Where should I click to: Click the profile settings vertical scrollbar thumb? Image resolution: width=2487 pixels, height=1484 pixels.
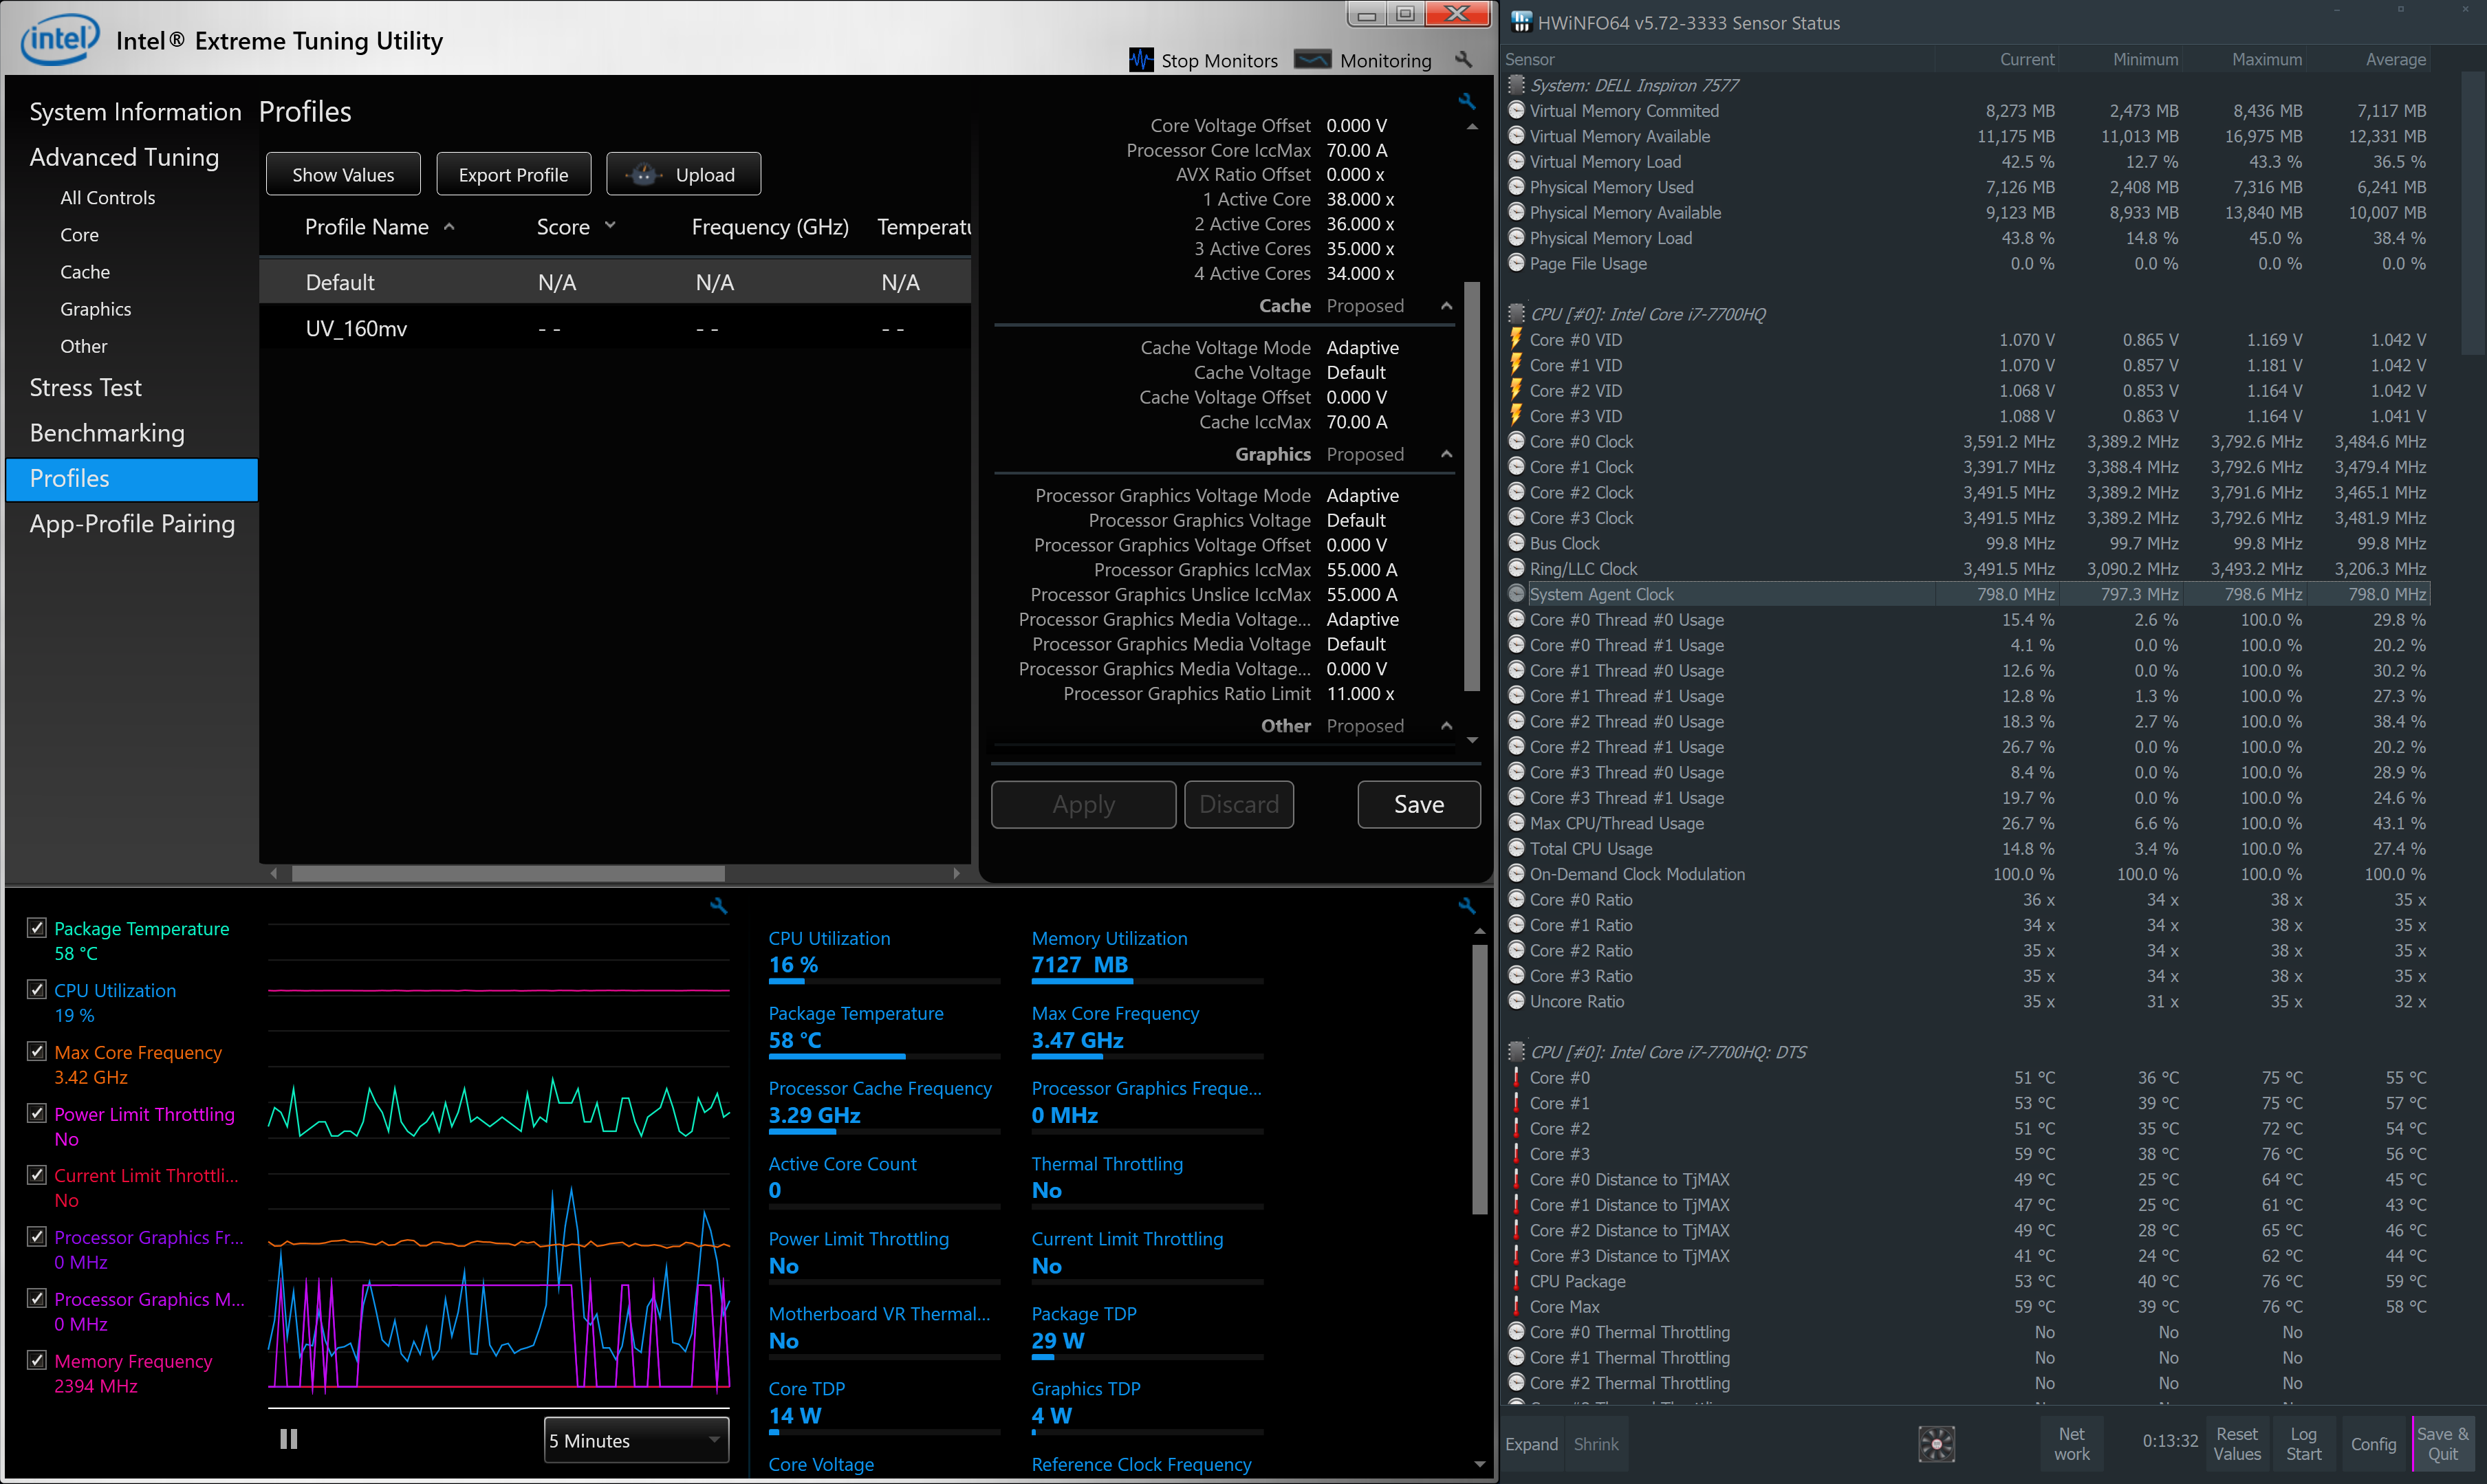(x=1472, y=485)
